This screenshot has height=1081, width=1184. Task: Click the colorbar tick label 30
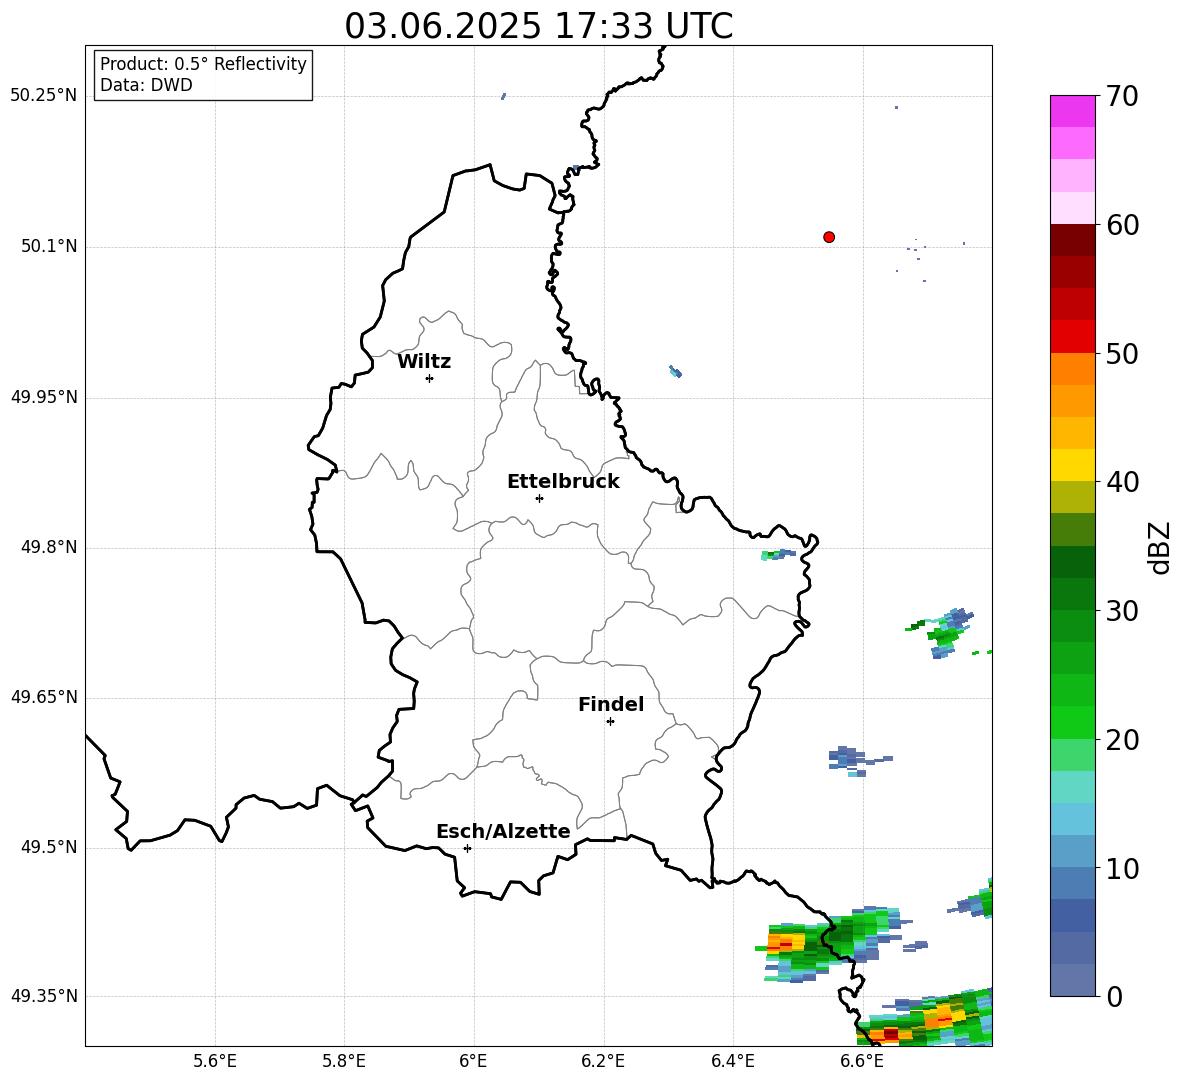click(x=1122, y=611)
